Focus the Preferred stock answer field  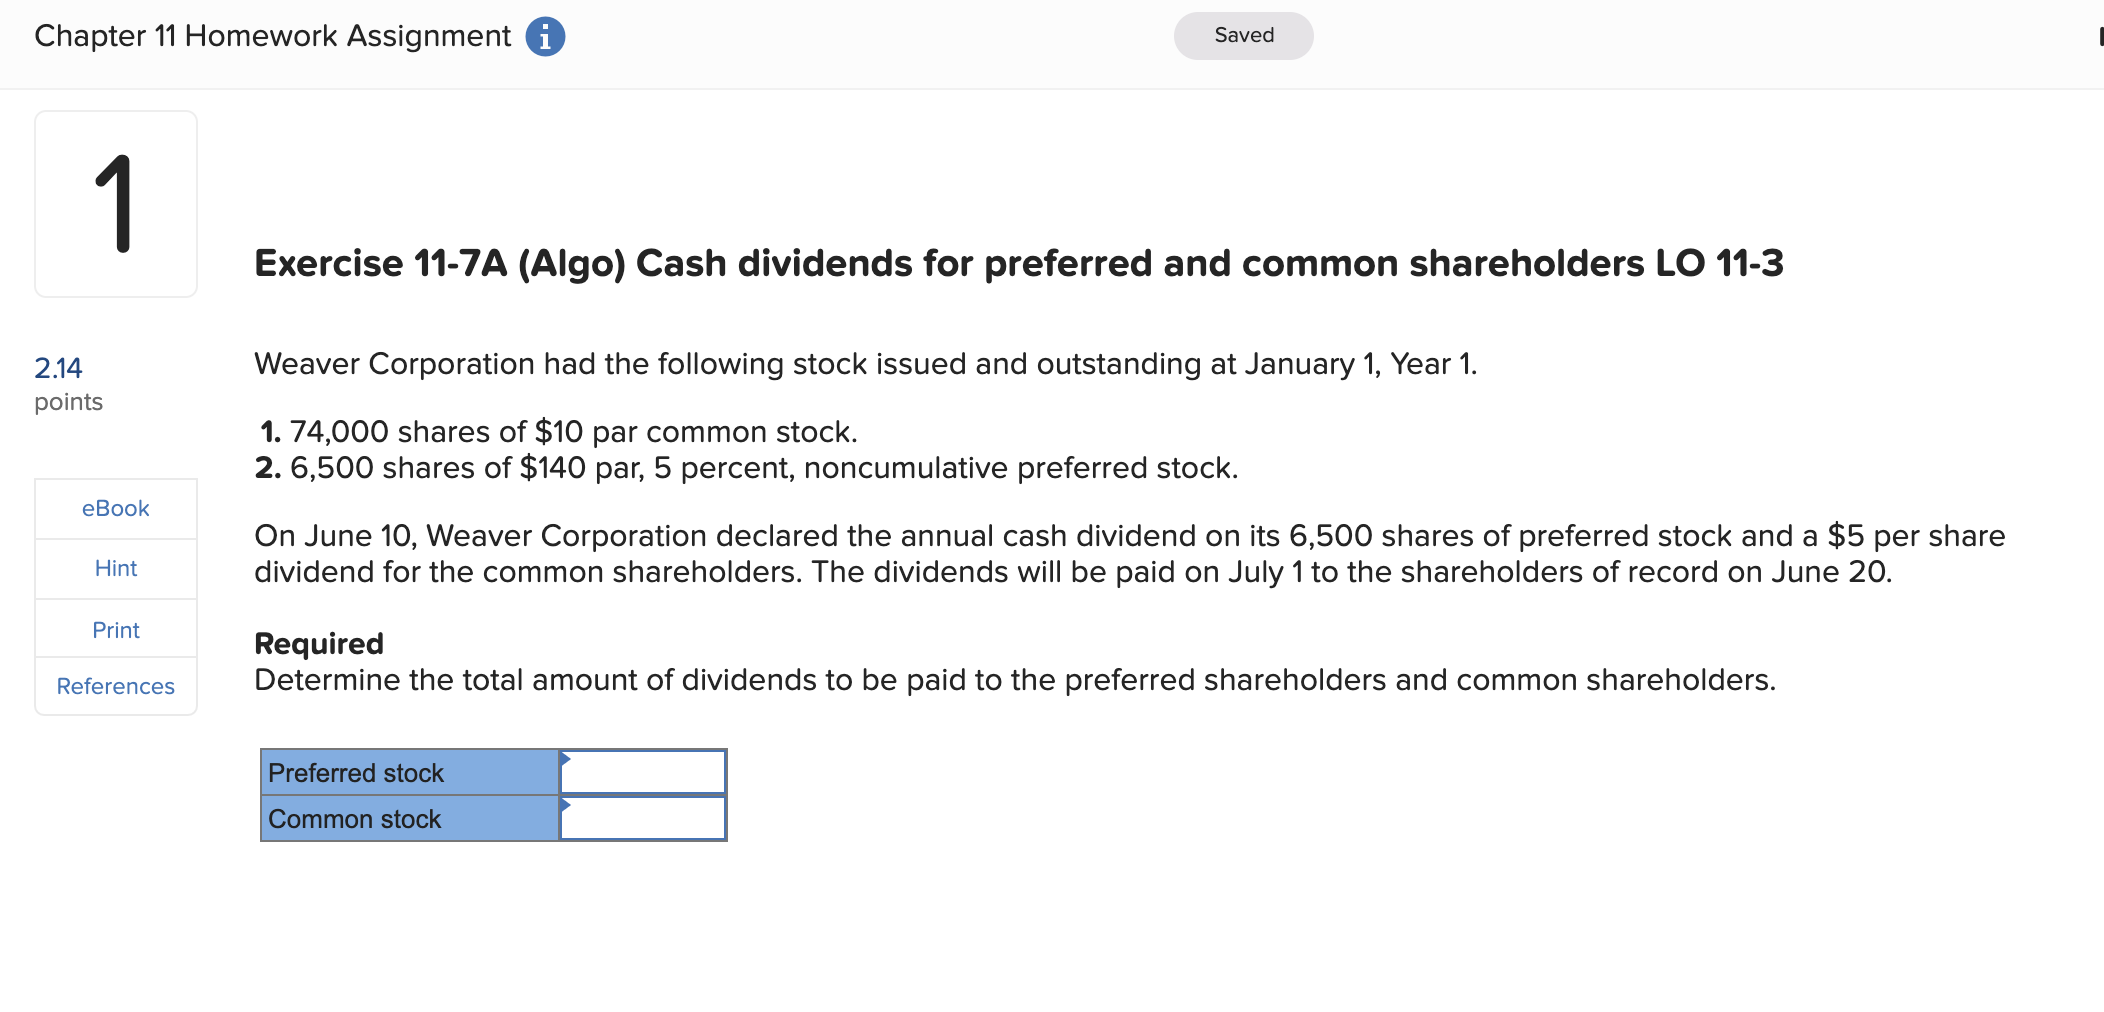(643, 772)
